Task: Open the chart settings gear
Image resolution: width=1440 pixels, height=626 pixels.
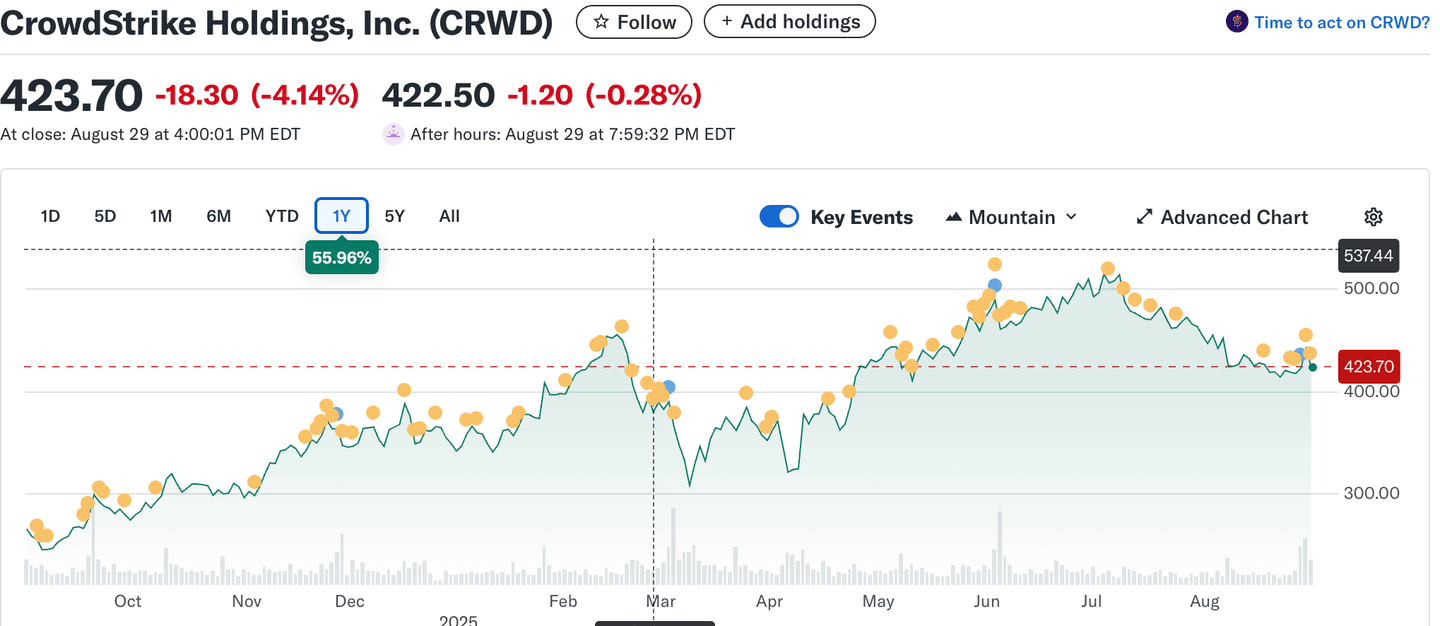Action: point(1373,216)
